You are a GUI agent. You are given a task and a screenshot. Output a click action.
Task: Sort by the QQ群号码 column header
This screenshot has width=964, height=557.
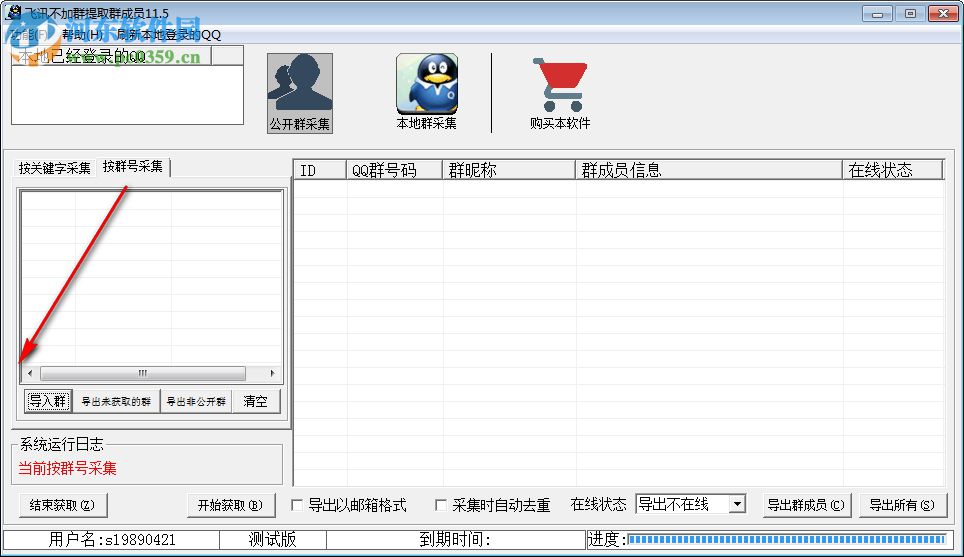coord(394,170)
